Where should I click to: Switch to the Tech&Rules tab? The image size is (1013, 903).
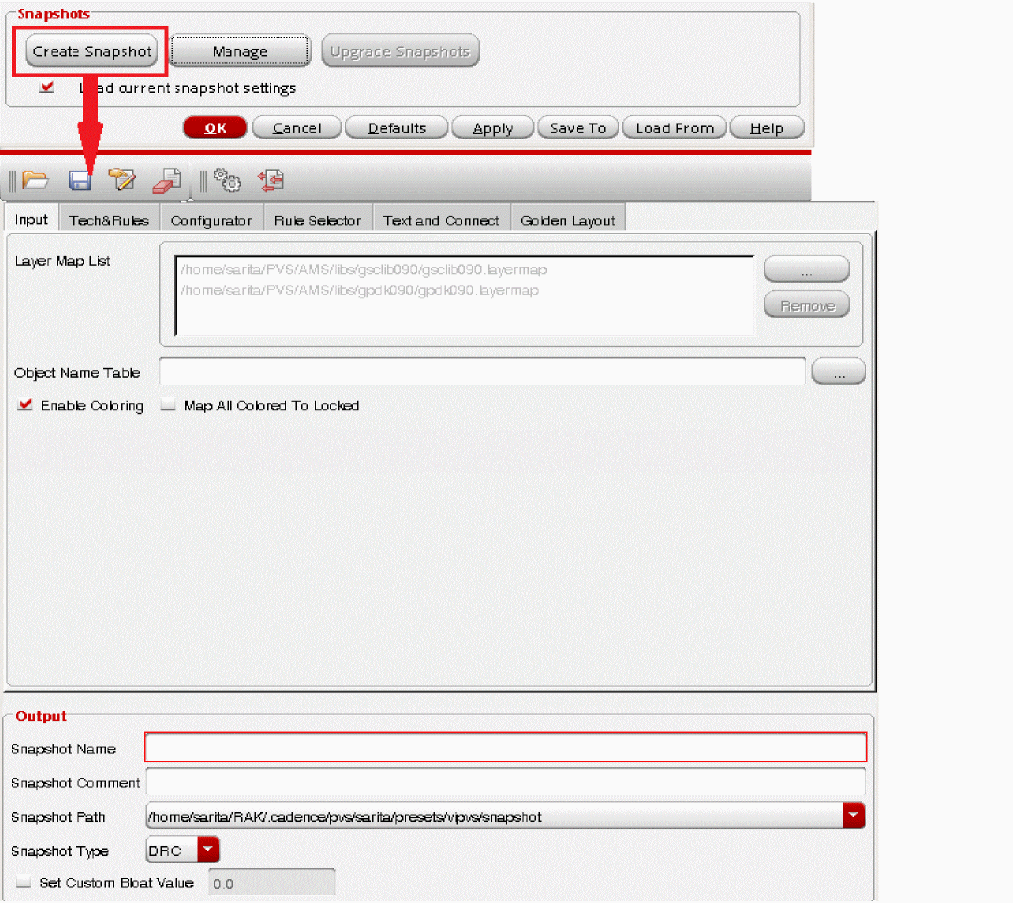109,220
